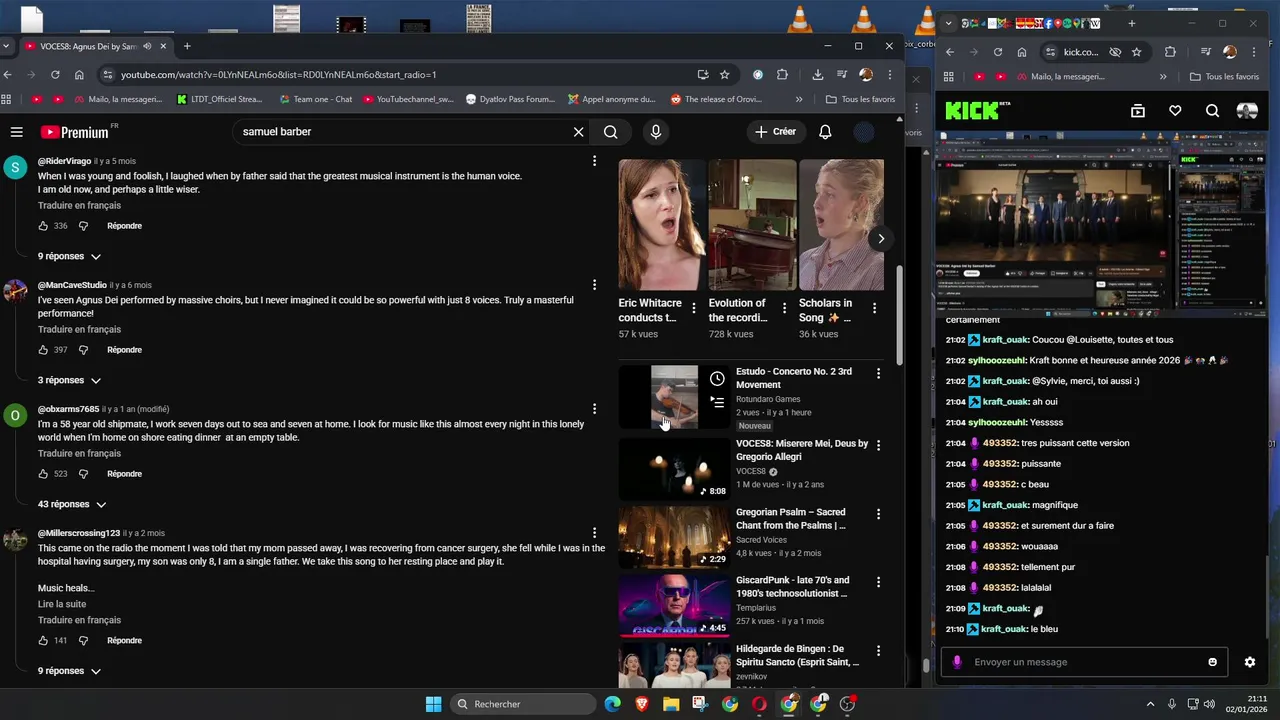Open Windows Start menu

[x=433, y=704]
